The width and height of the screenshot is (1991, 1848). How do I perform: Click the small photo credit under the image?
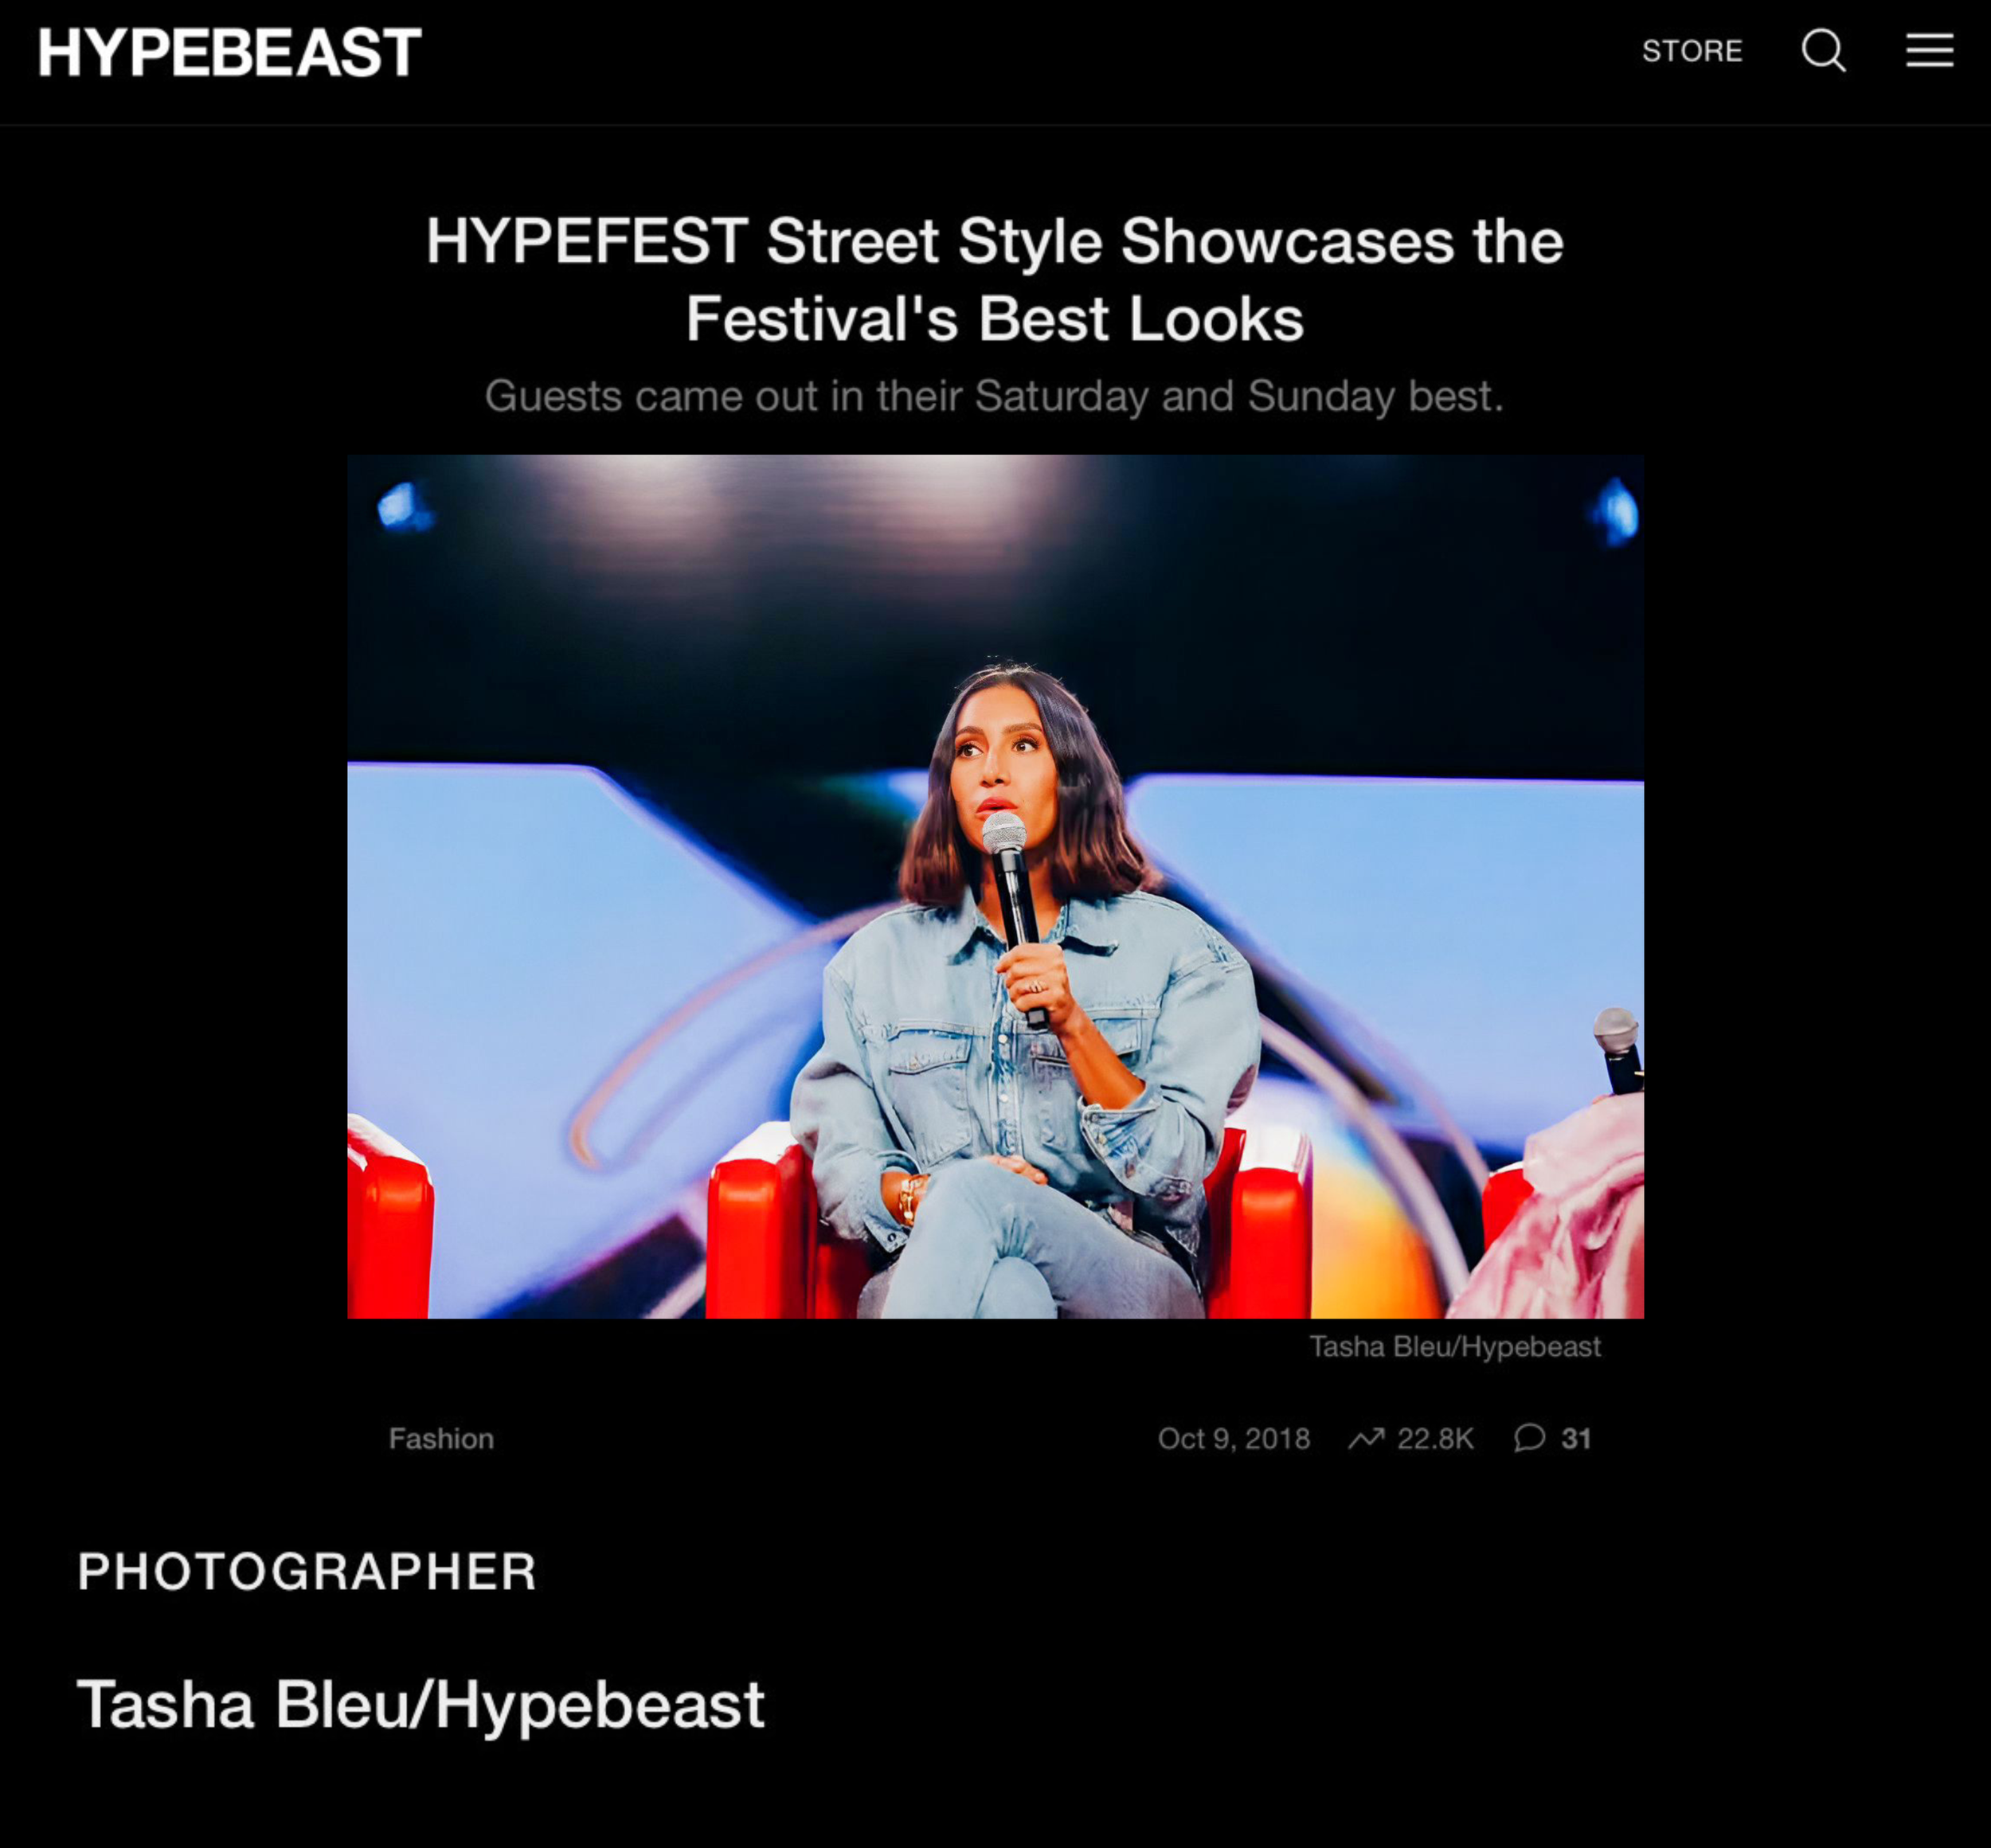click(1454, 1347)
